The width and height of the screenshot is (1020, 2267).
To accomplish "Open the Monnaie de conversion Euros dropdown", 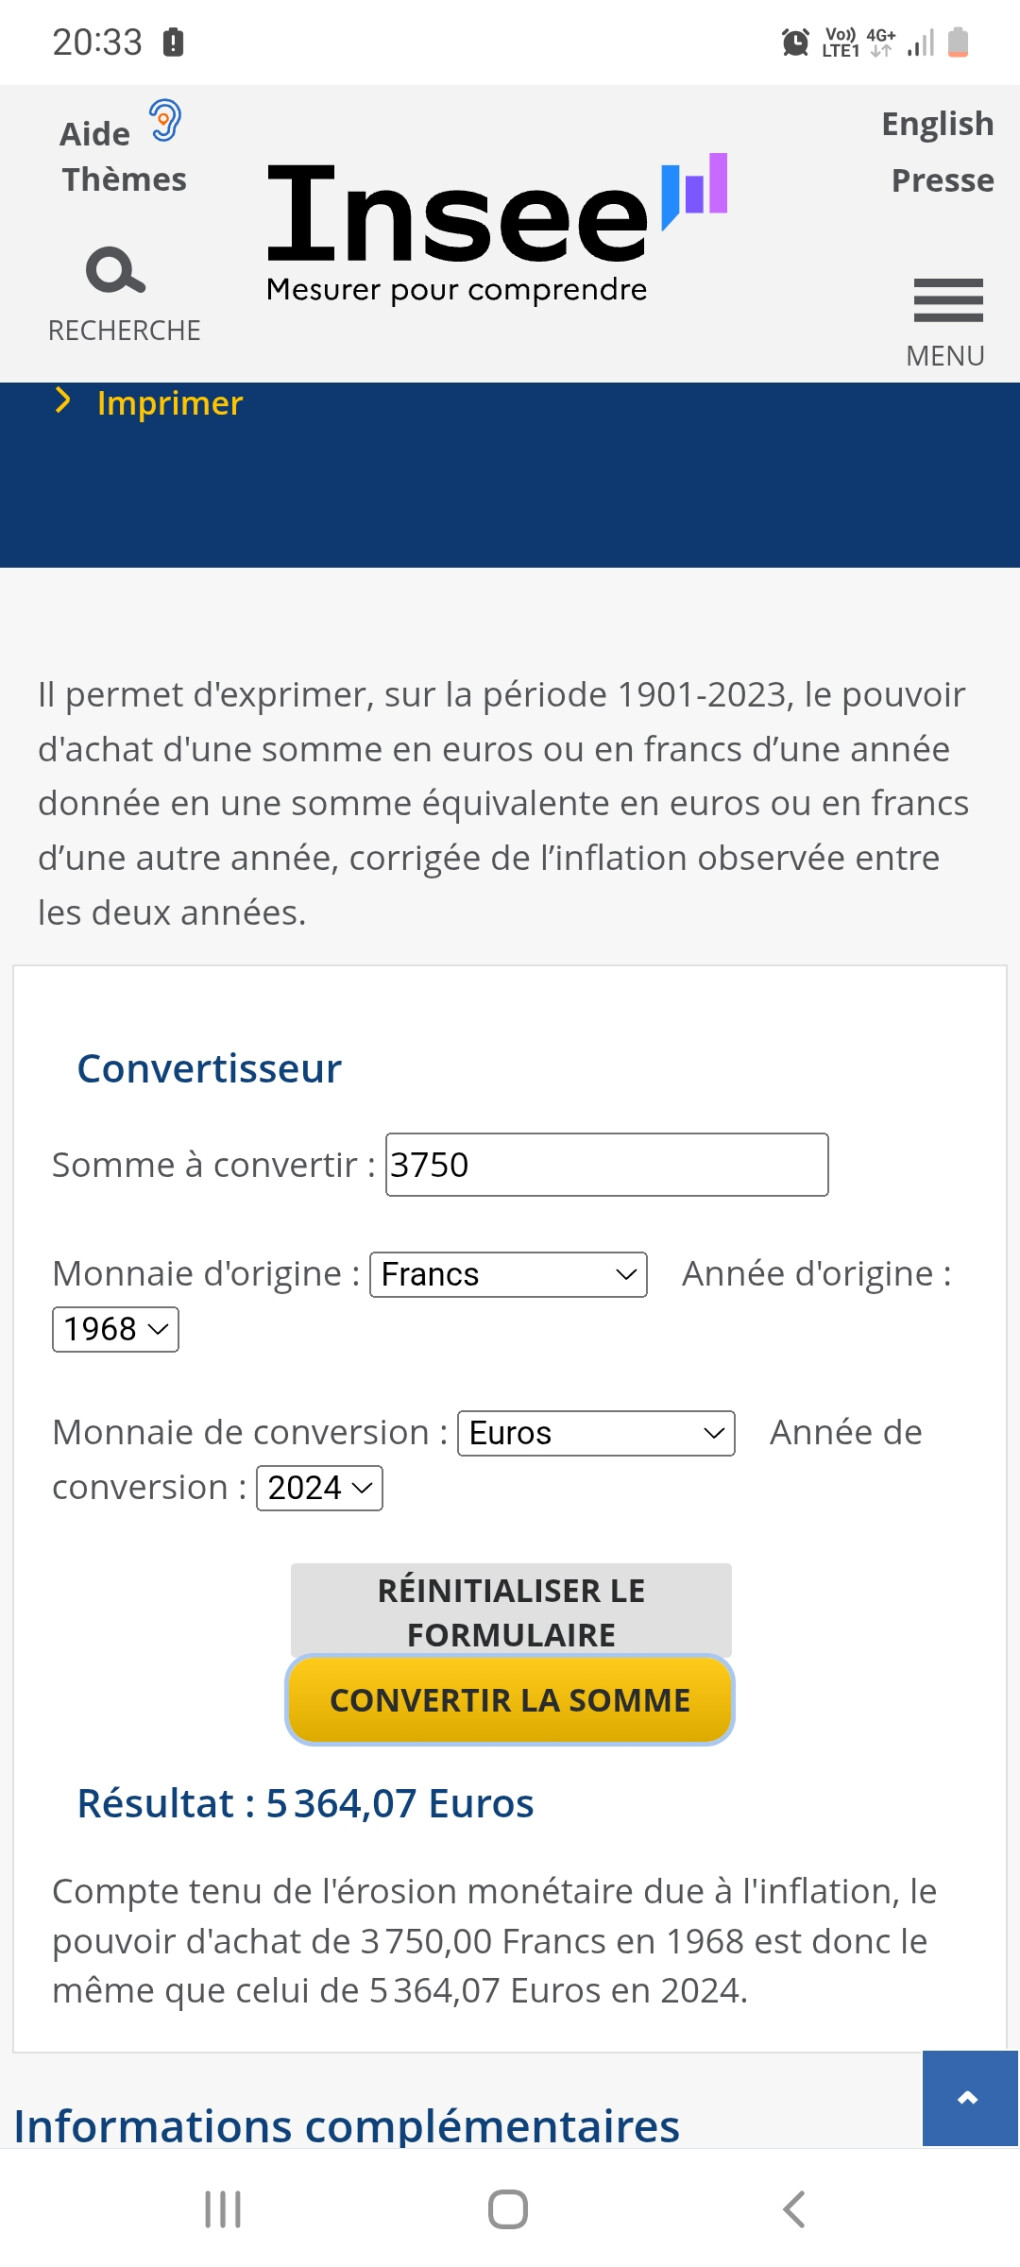I will [596, 1434].
